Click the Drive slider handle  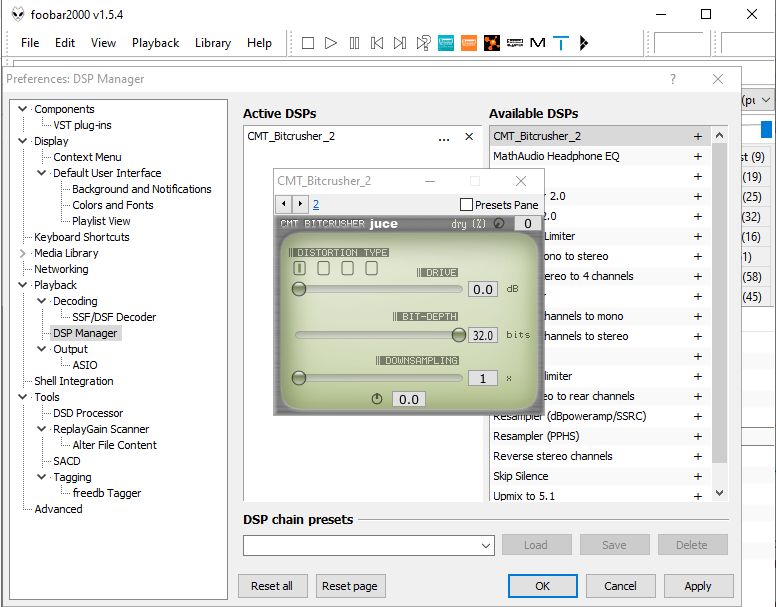pyautogui.click(x=299, y=289)
